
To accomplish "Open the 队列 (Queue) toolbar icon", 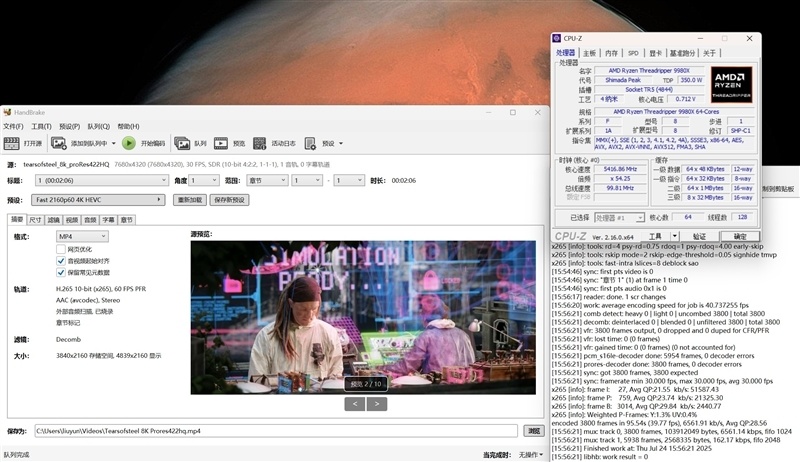I will click(185, 144).
